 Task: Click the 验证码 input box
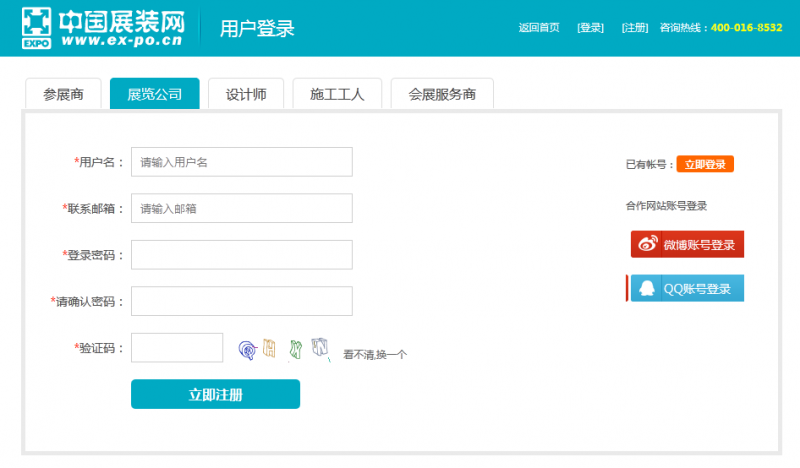click(x=177, y=348)
